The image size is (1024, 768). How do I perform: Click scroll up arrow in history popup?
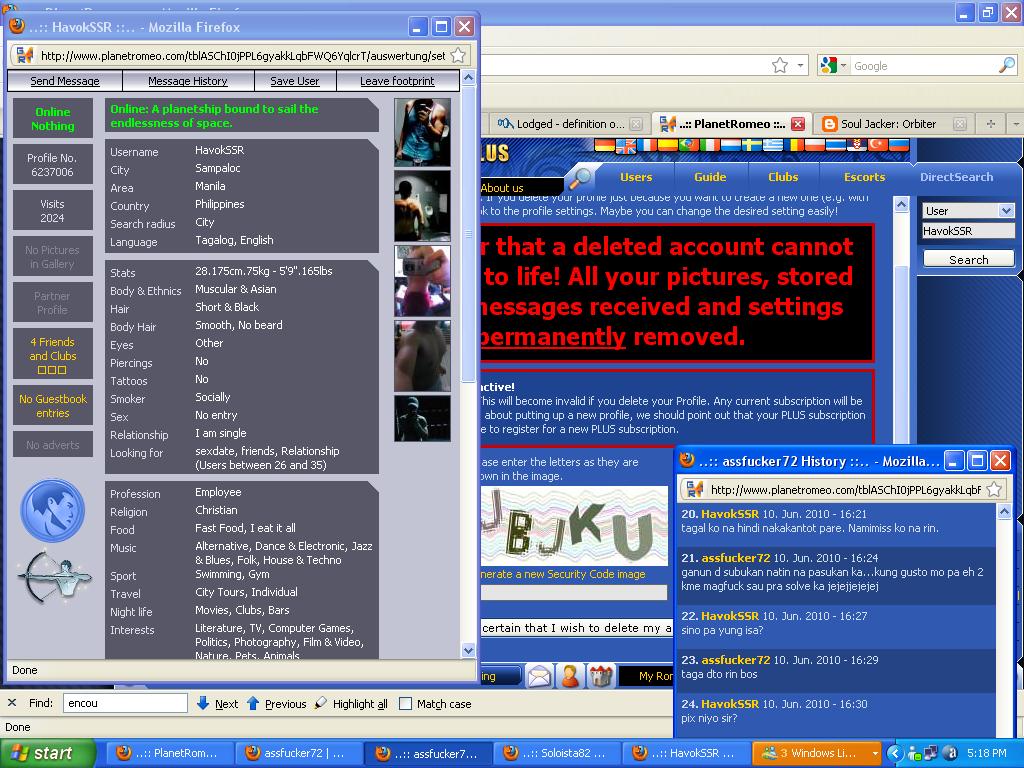[x=1004, y=511]
